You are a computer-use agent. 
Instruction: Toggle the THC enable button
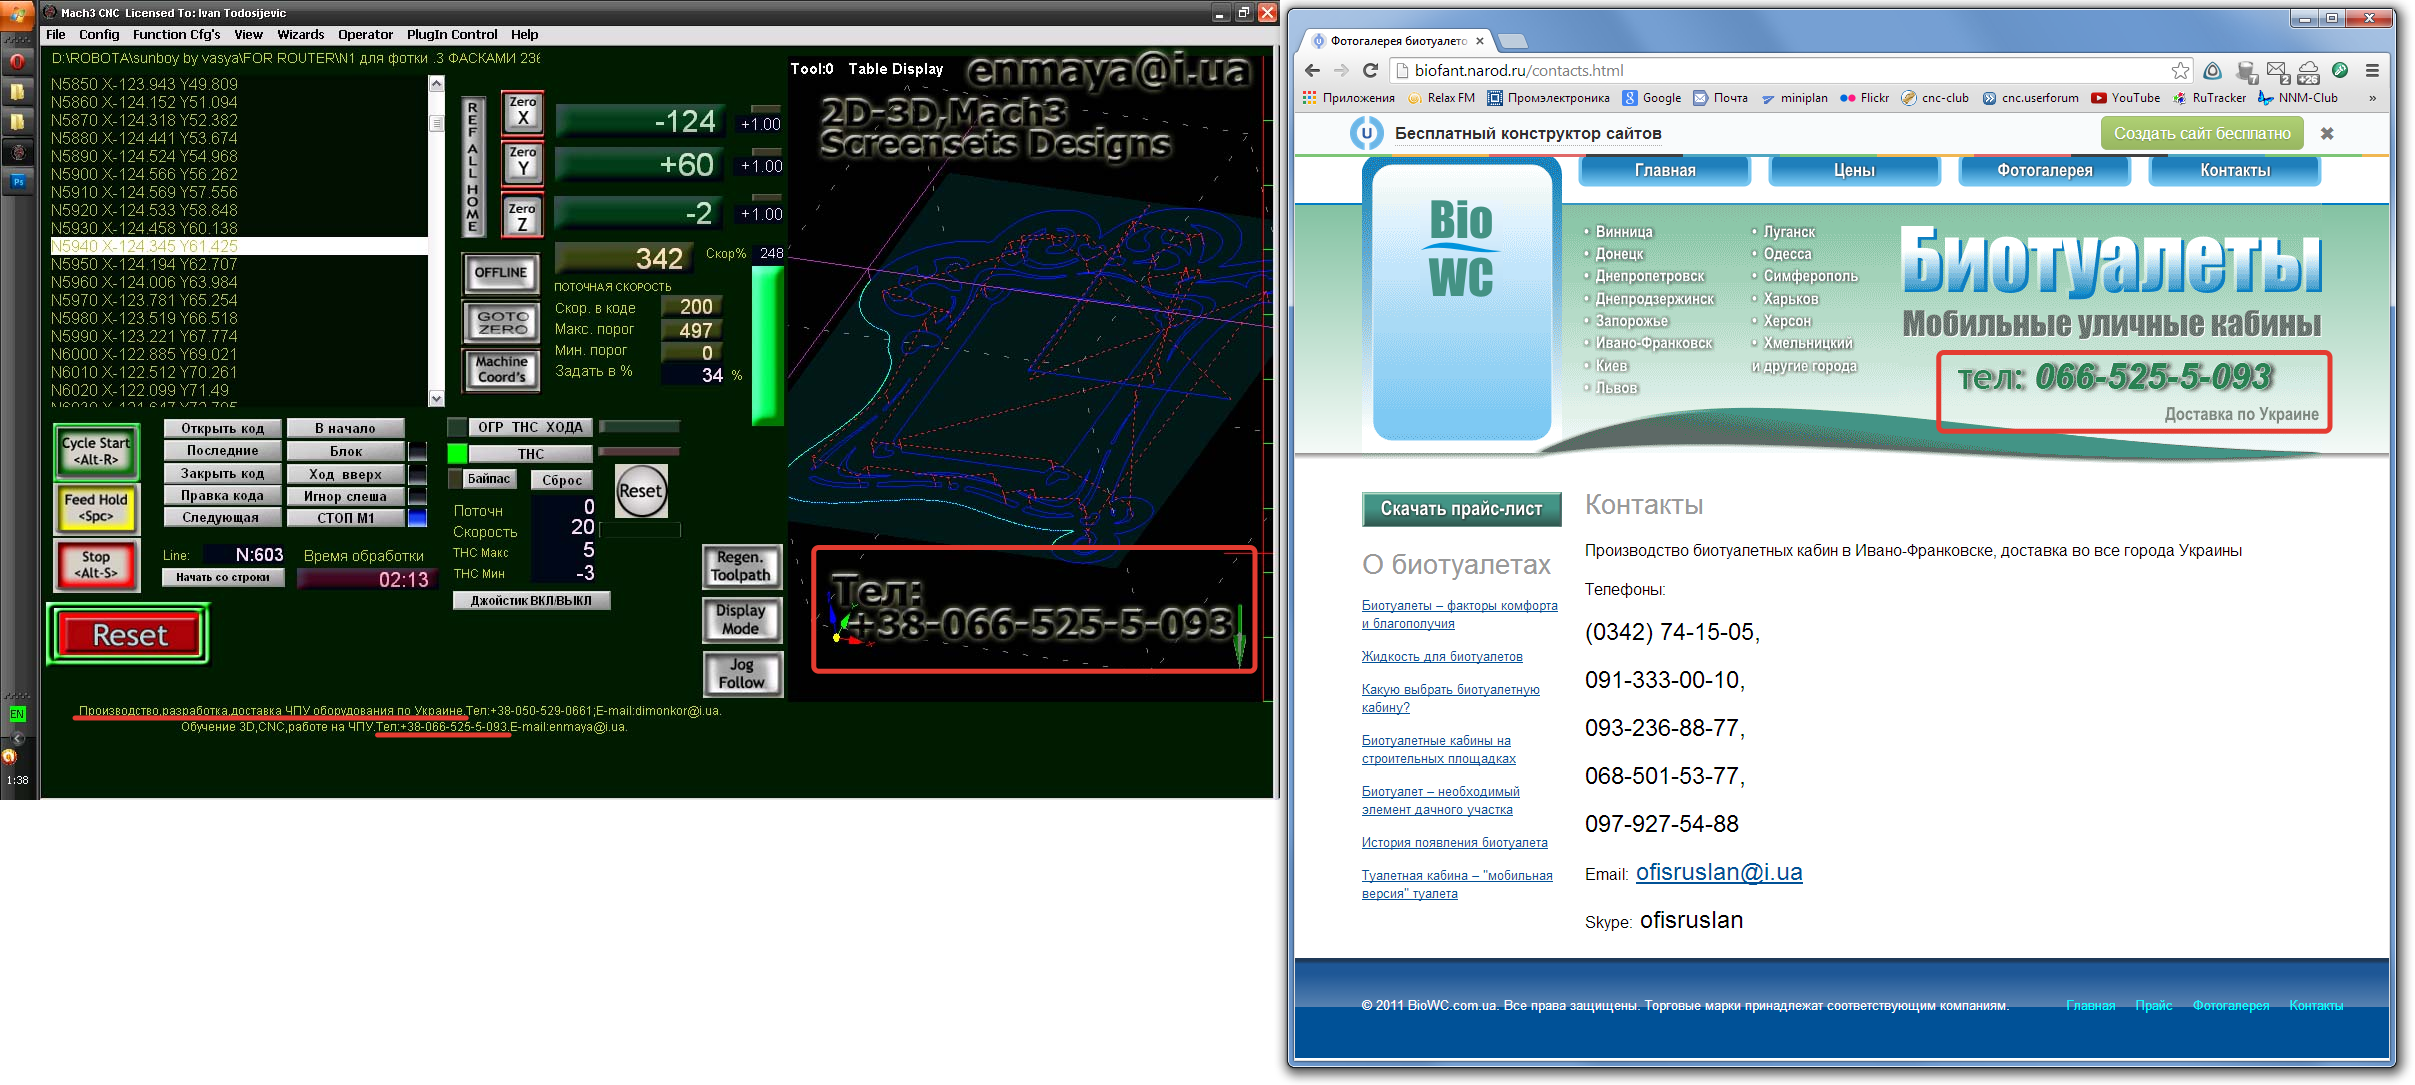coord(530,454)
